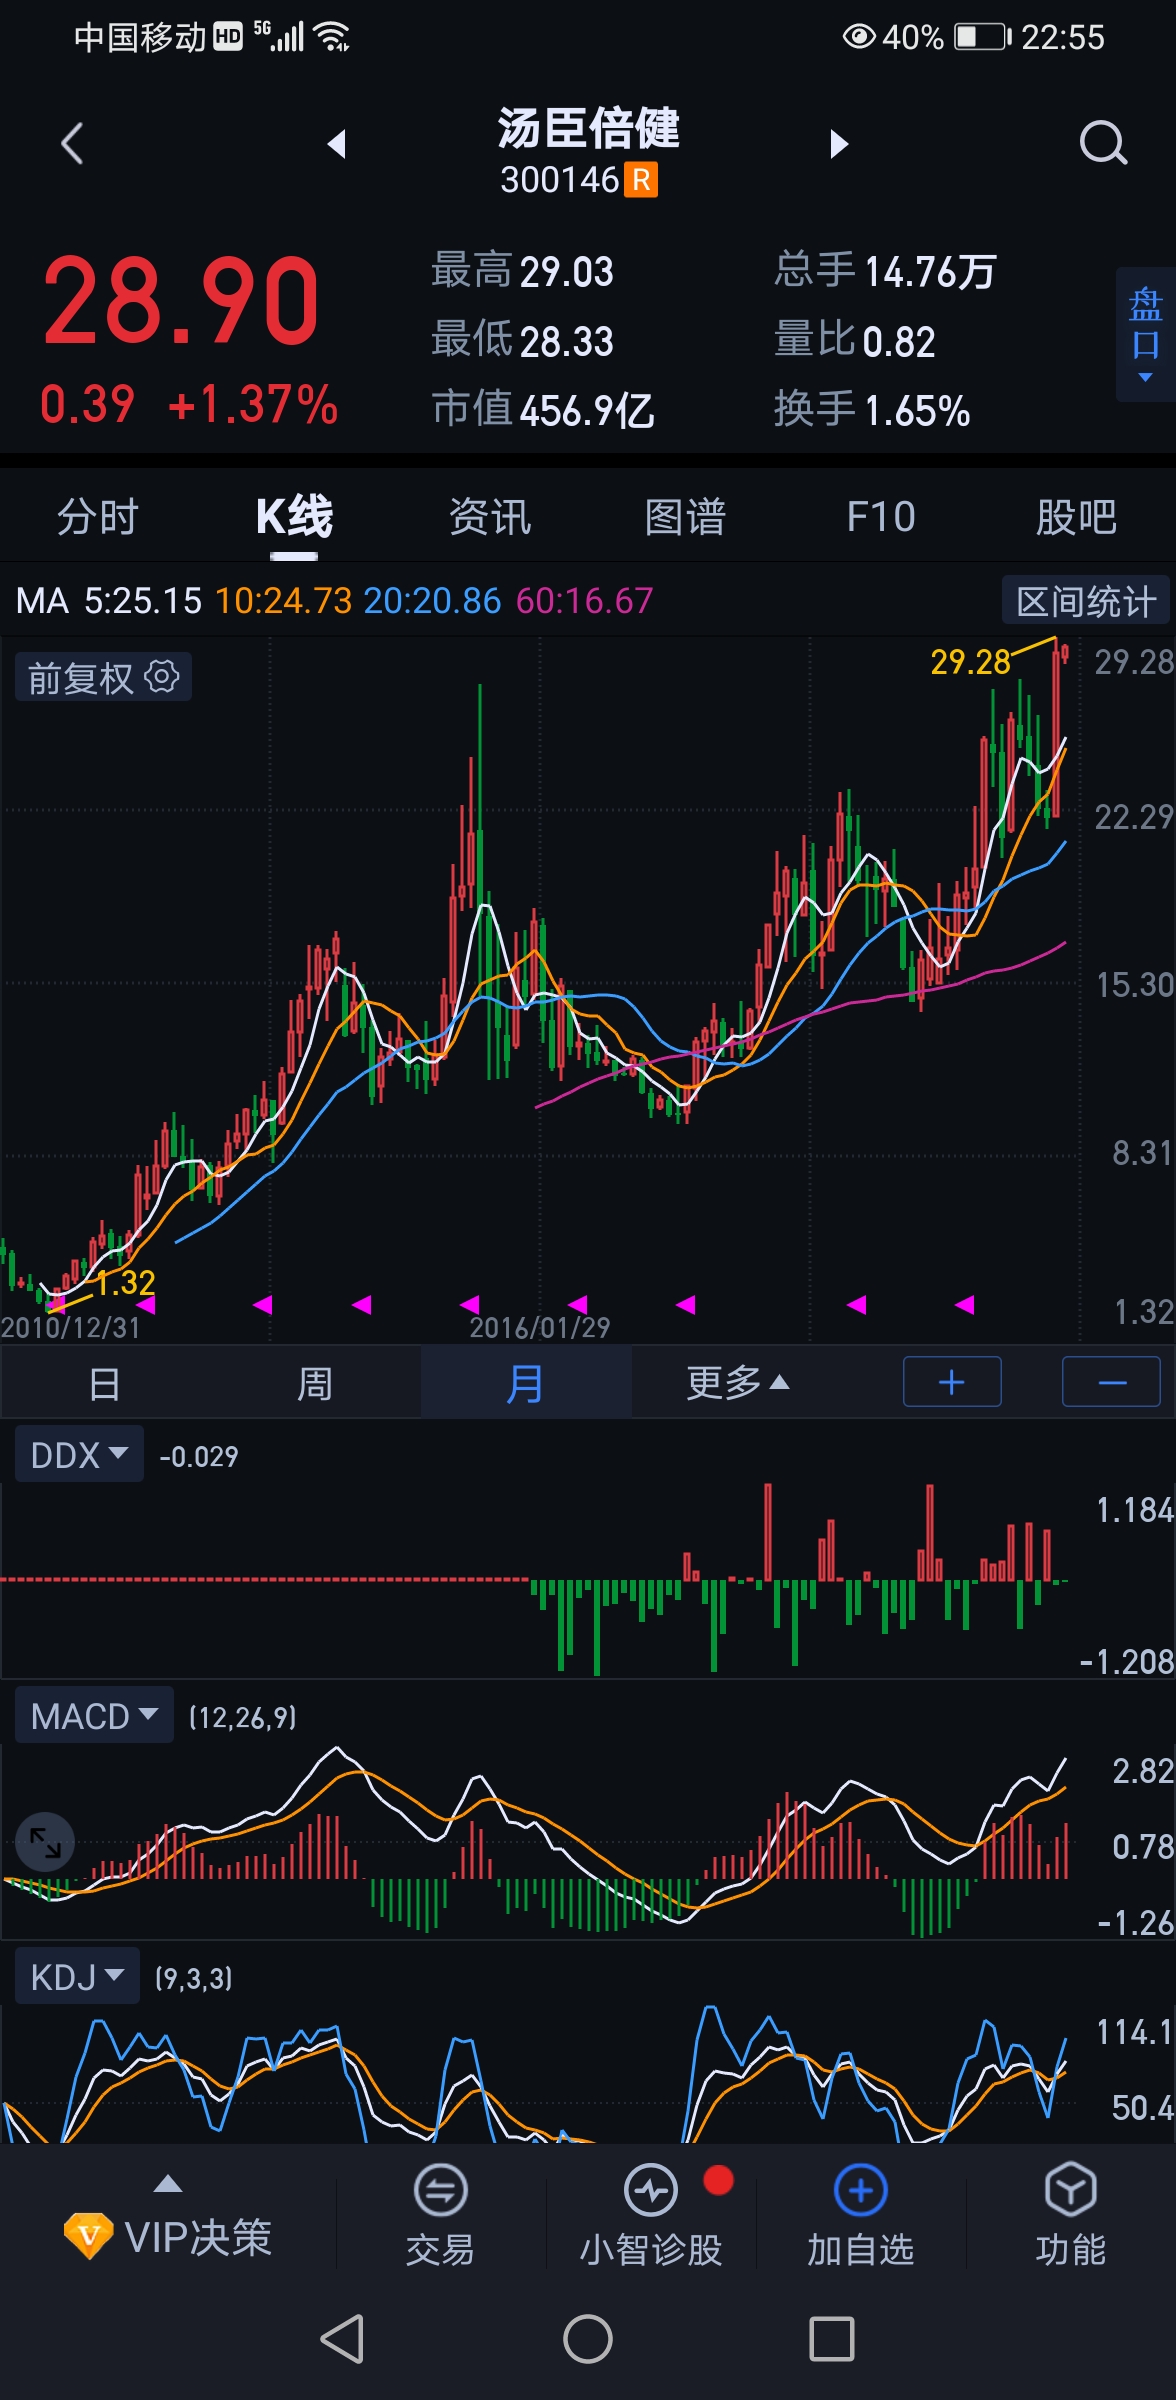Tap the stock name 汤臣倍健

pos(589,128)
